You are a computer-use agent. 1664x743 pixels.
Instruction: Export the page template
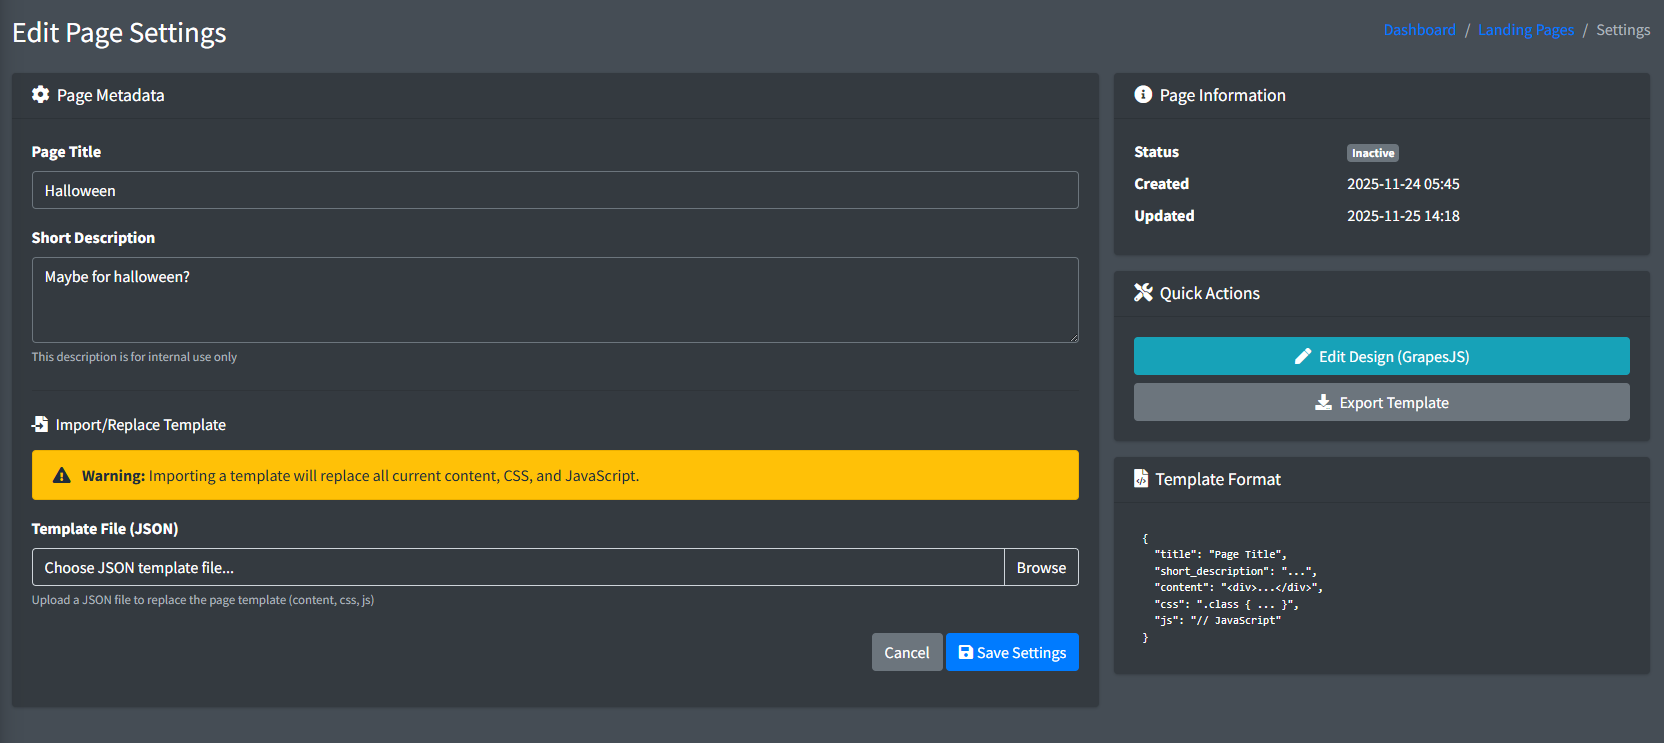(x=1381, y=403)
